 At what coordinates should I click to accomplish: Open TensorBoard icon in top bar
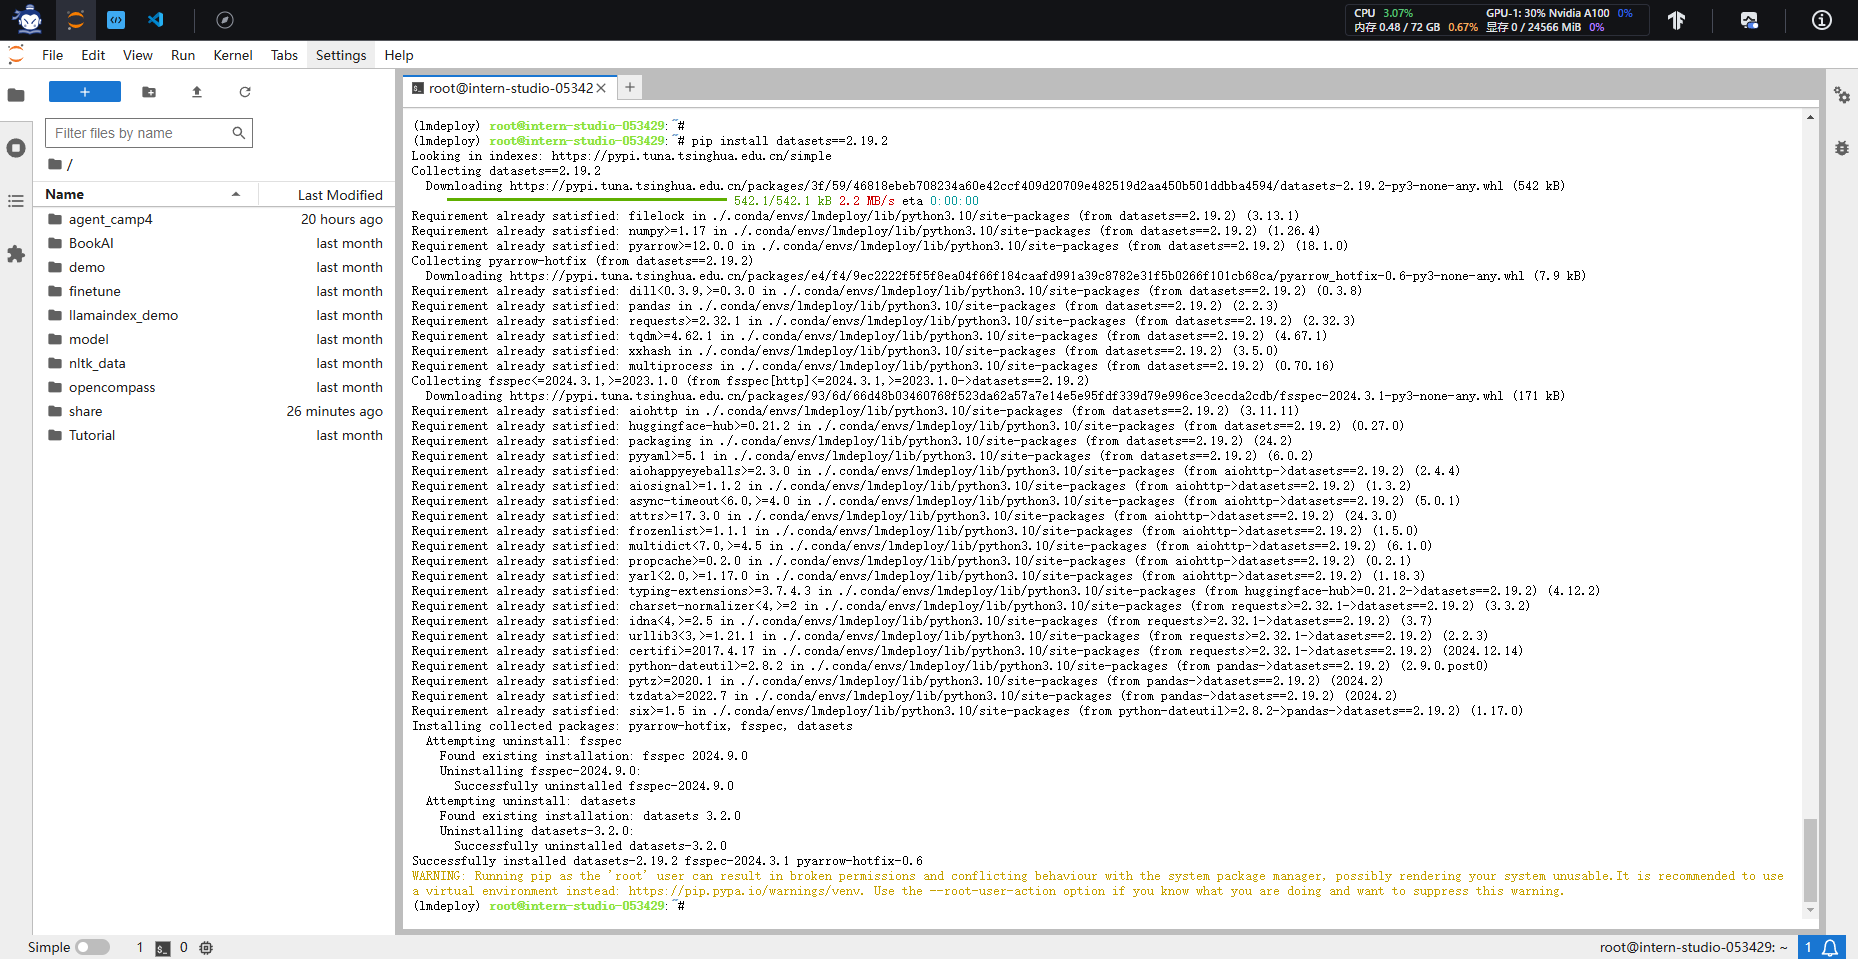pyautogui.click(x=1677, y=20)
